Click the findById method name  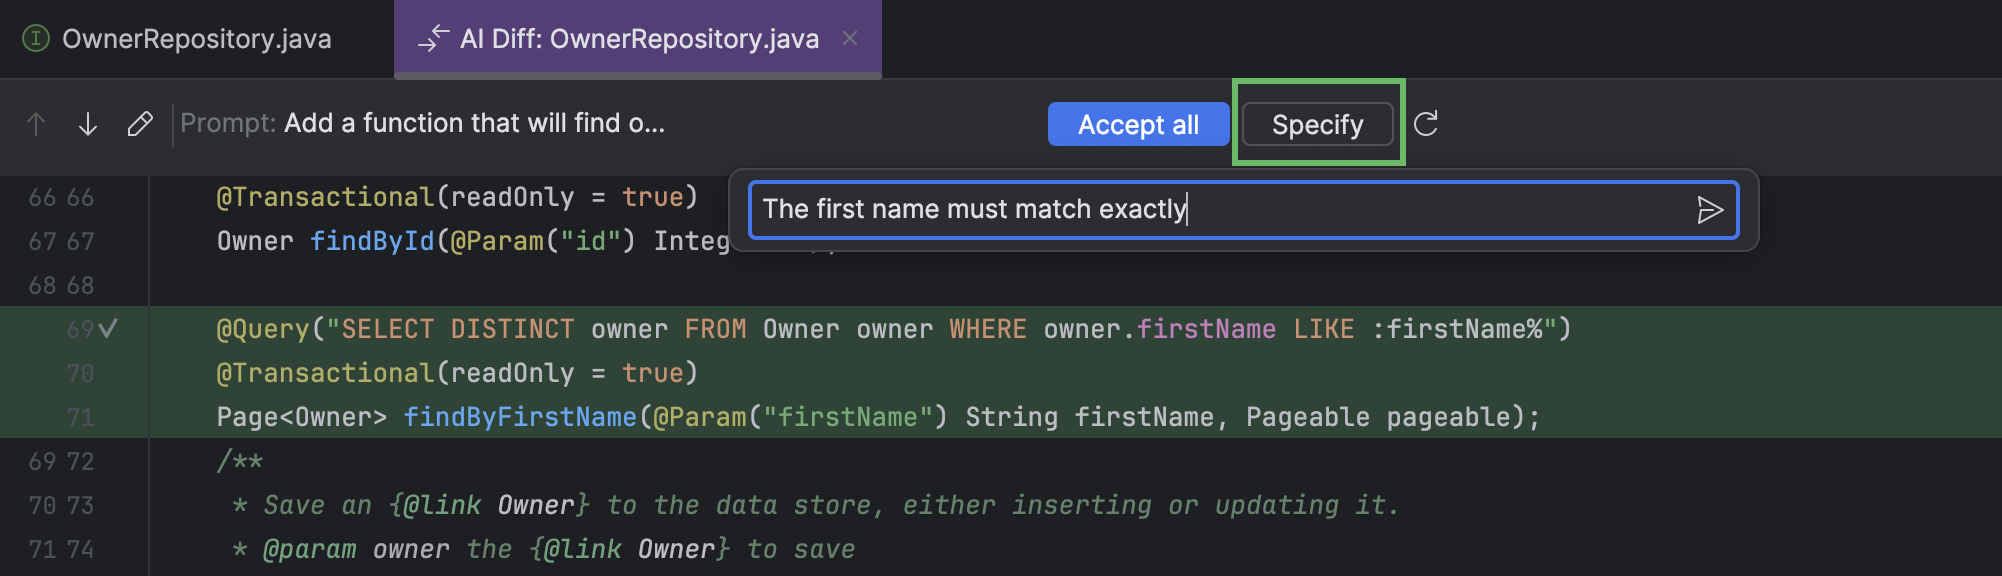[x=372, y=241]
